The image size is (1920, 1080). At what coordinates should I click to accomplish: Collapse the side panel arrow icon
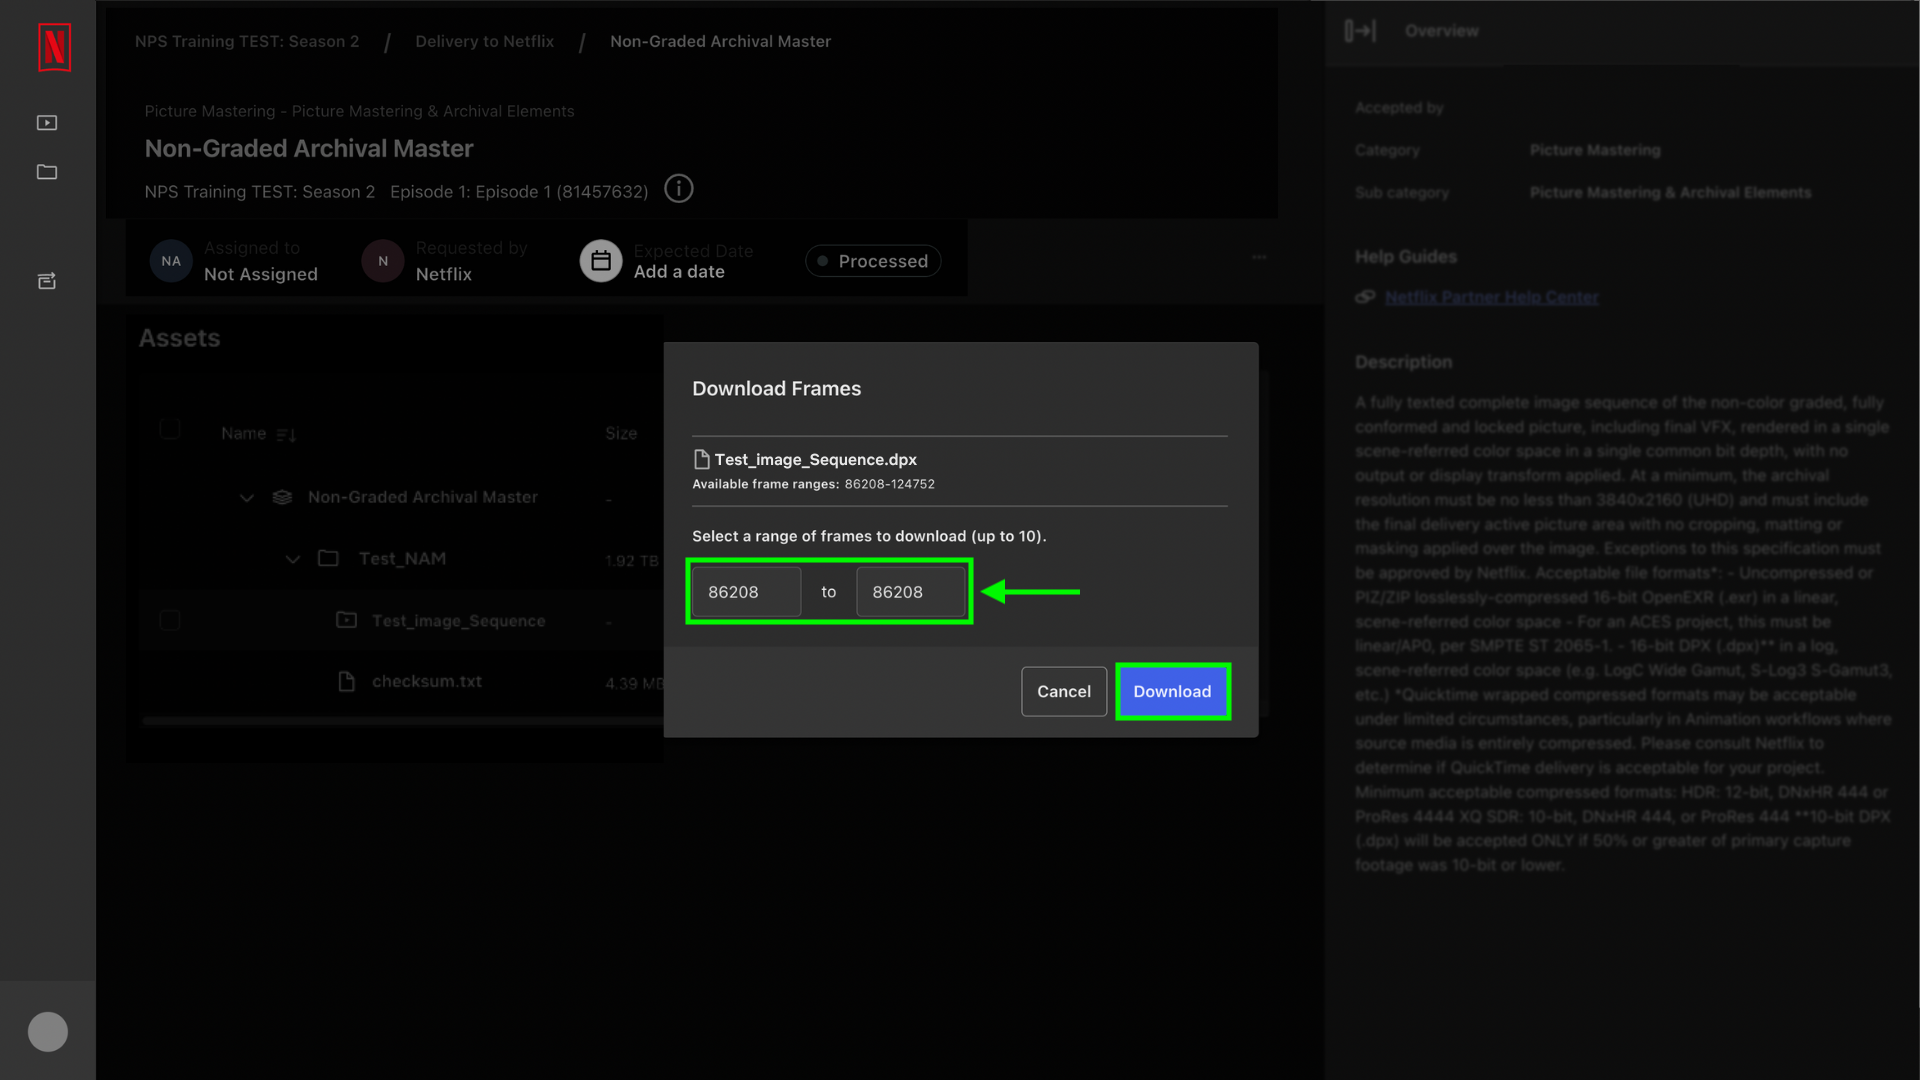point(1360,31)
